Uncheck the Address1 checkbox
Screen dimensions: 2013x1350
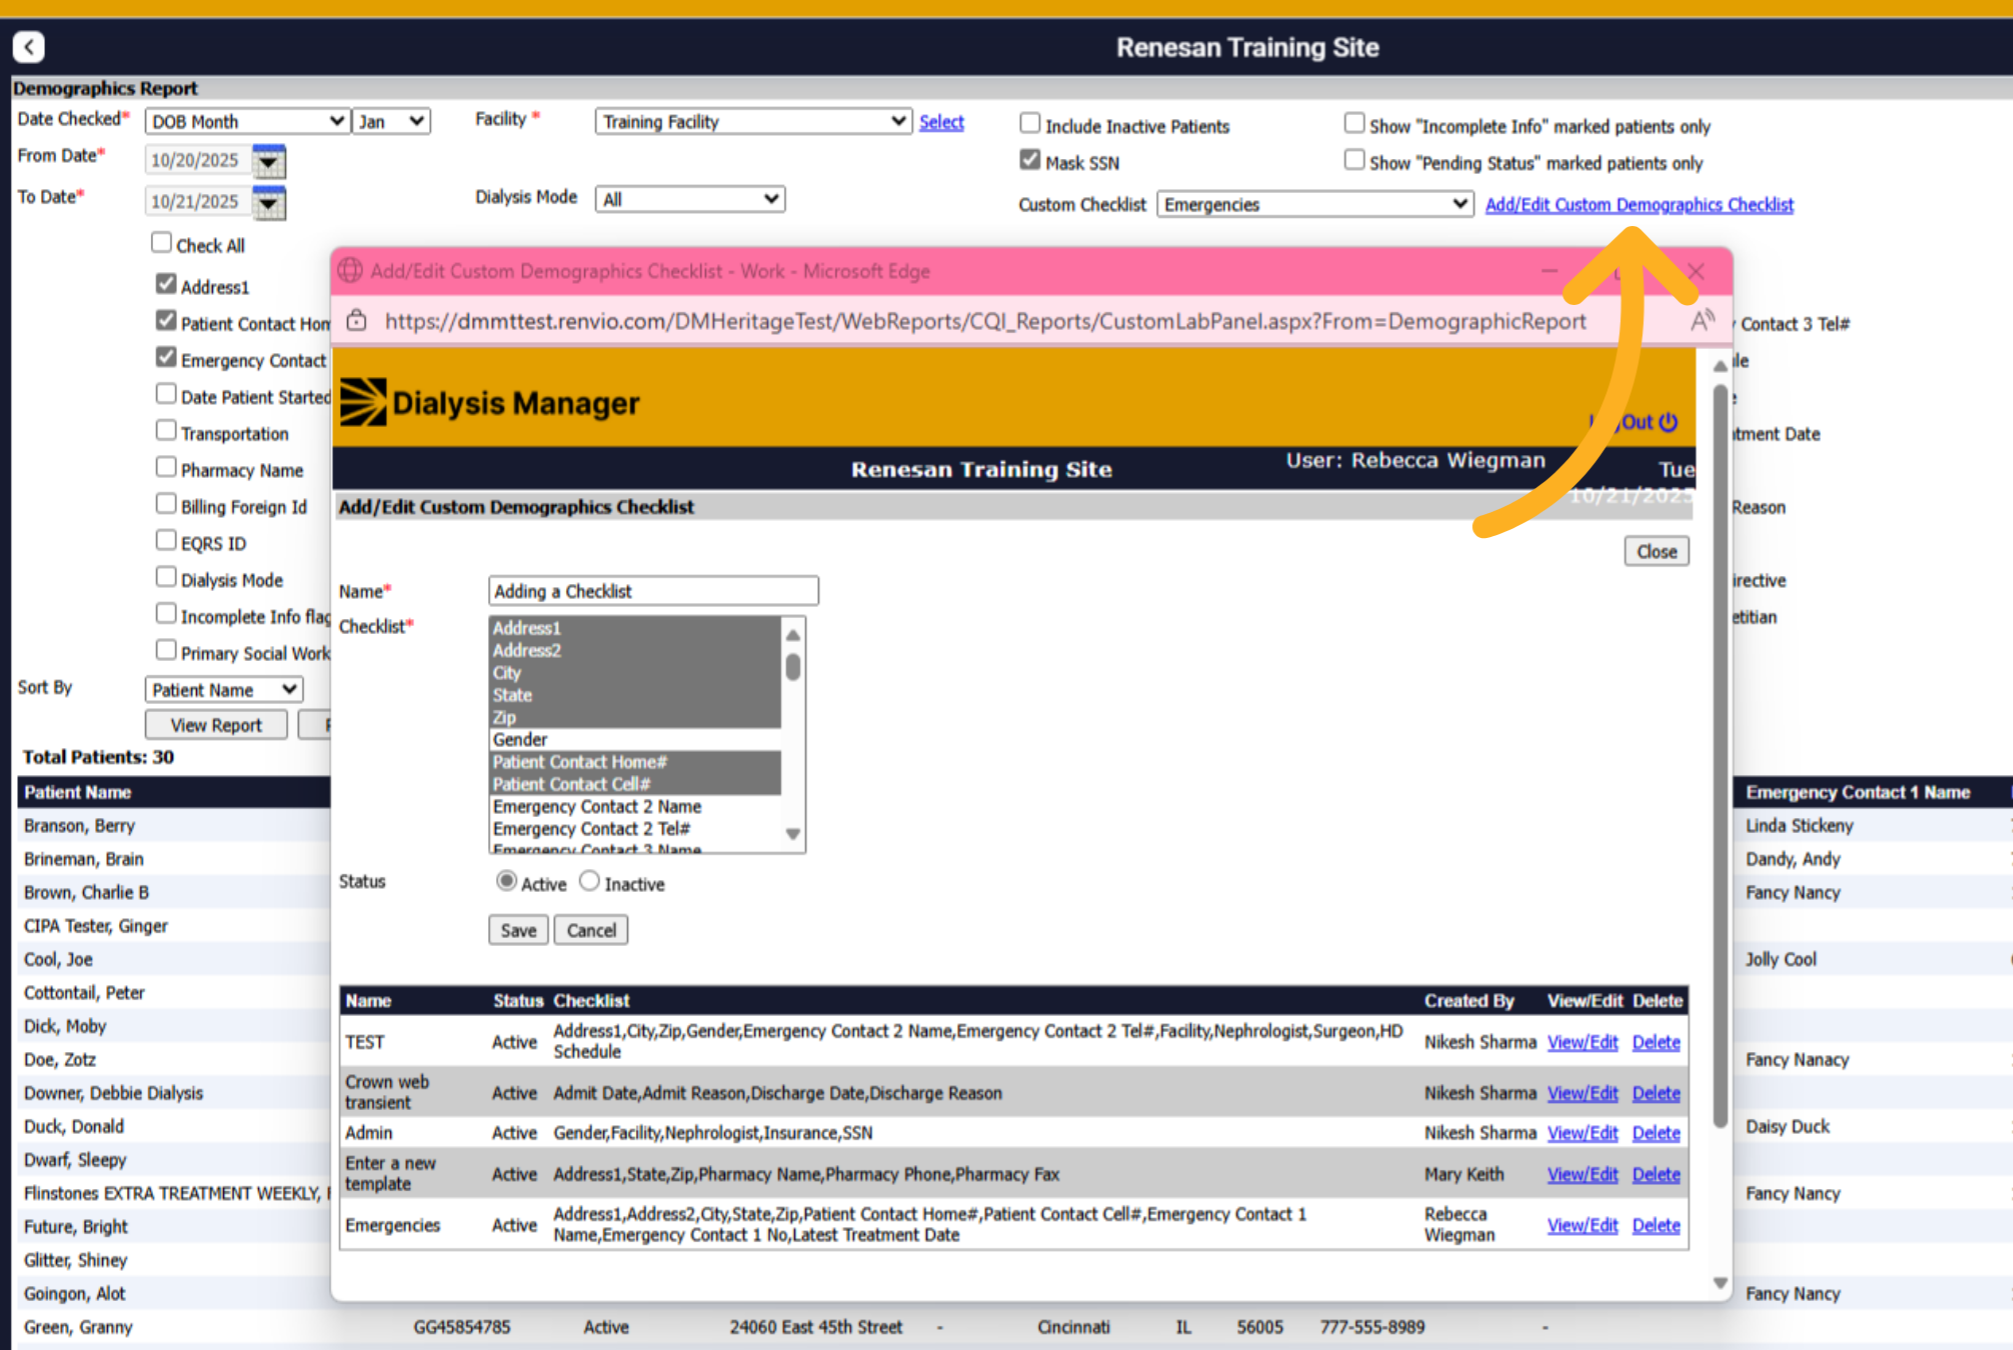166,284
